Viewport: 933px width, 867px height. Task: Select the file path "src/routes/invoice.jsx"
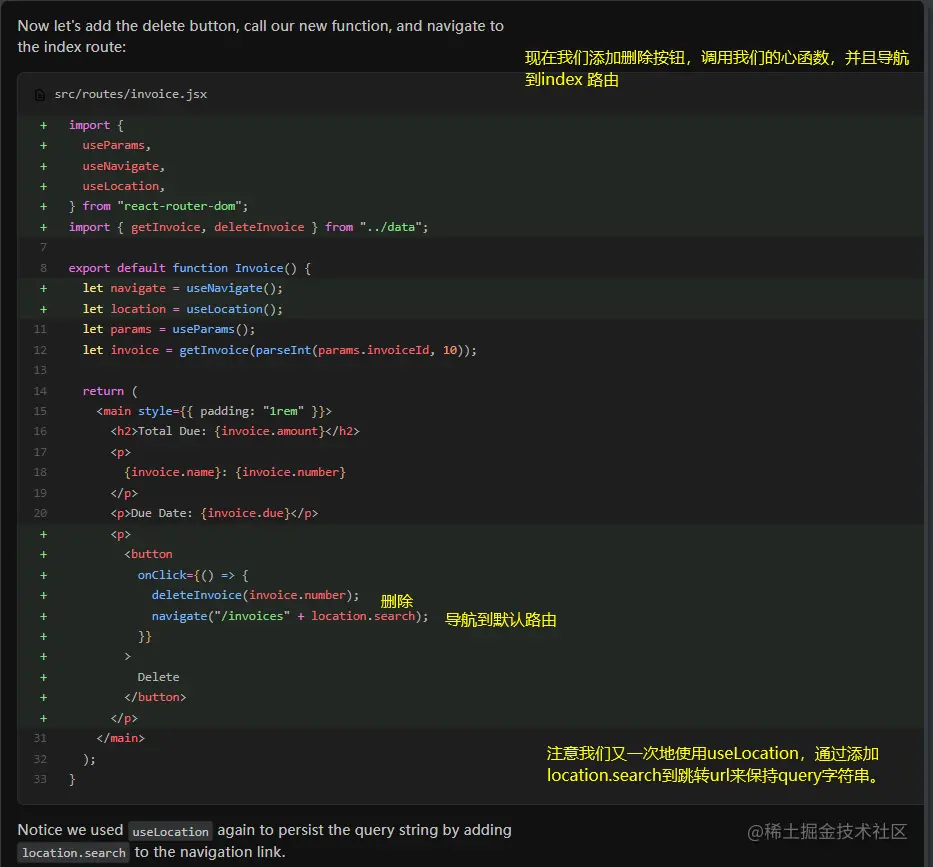131,94
